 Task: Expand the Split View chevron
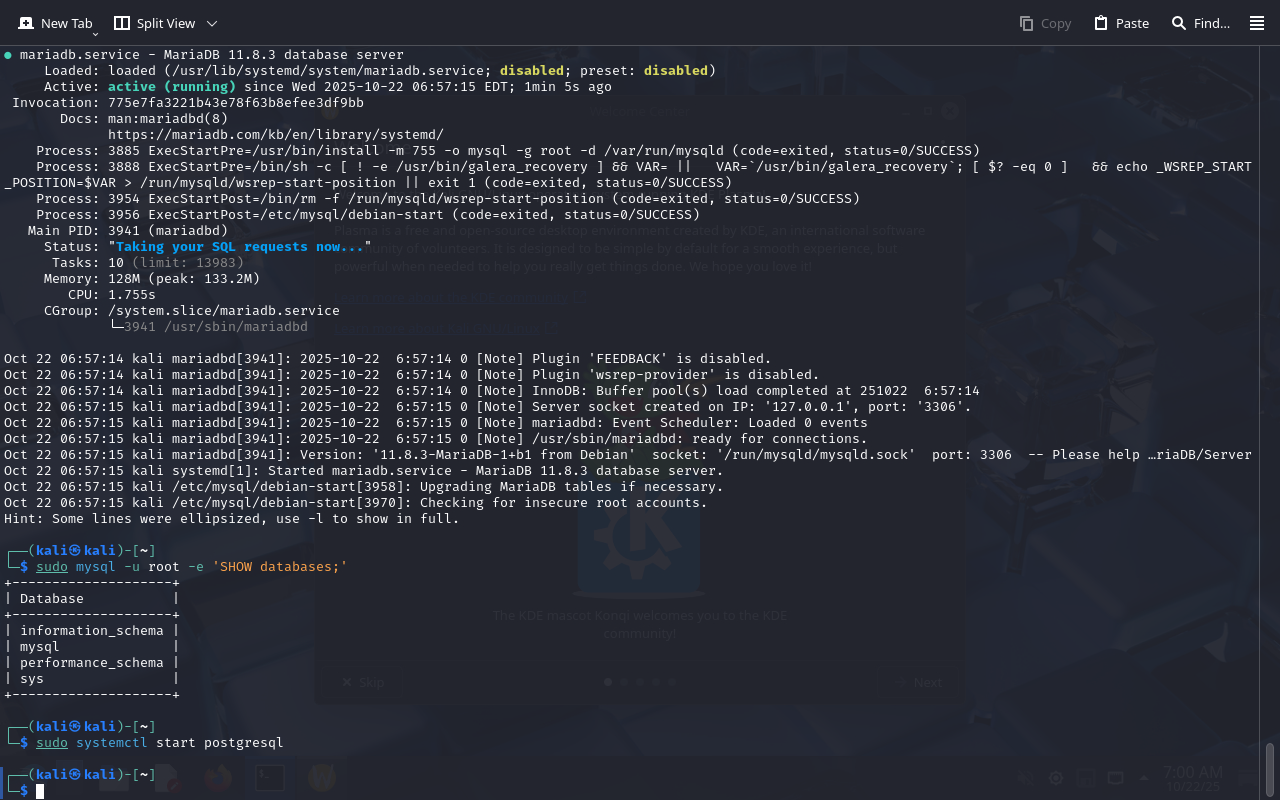[211, 23]
